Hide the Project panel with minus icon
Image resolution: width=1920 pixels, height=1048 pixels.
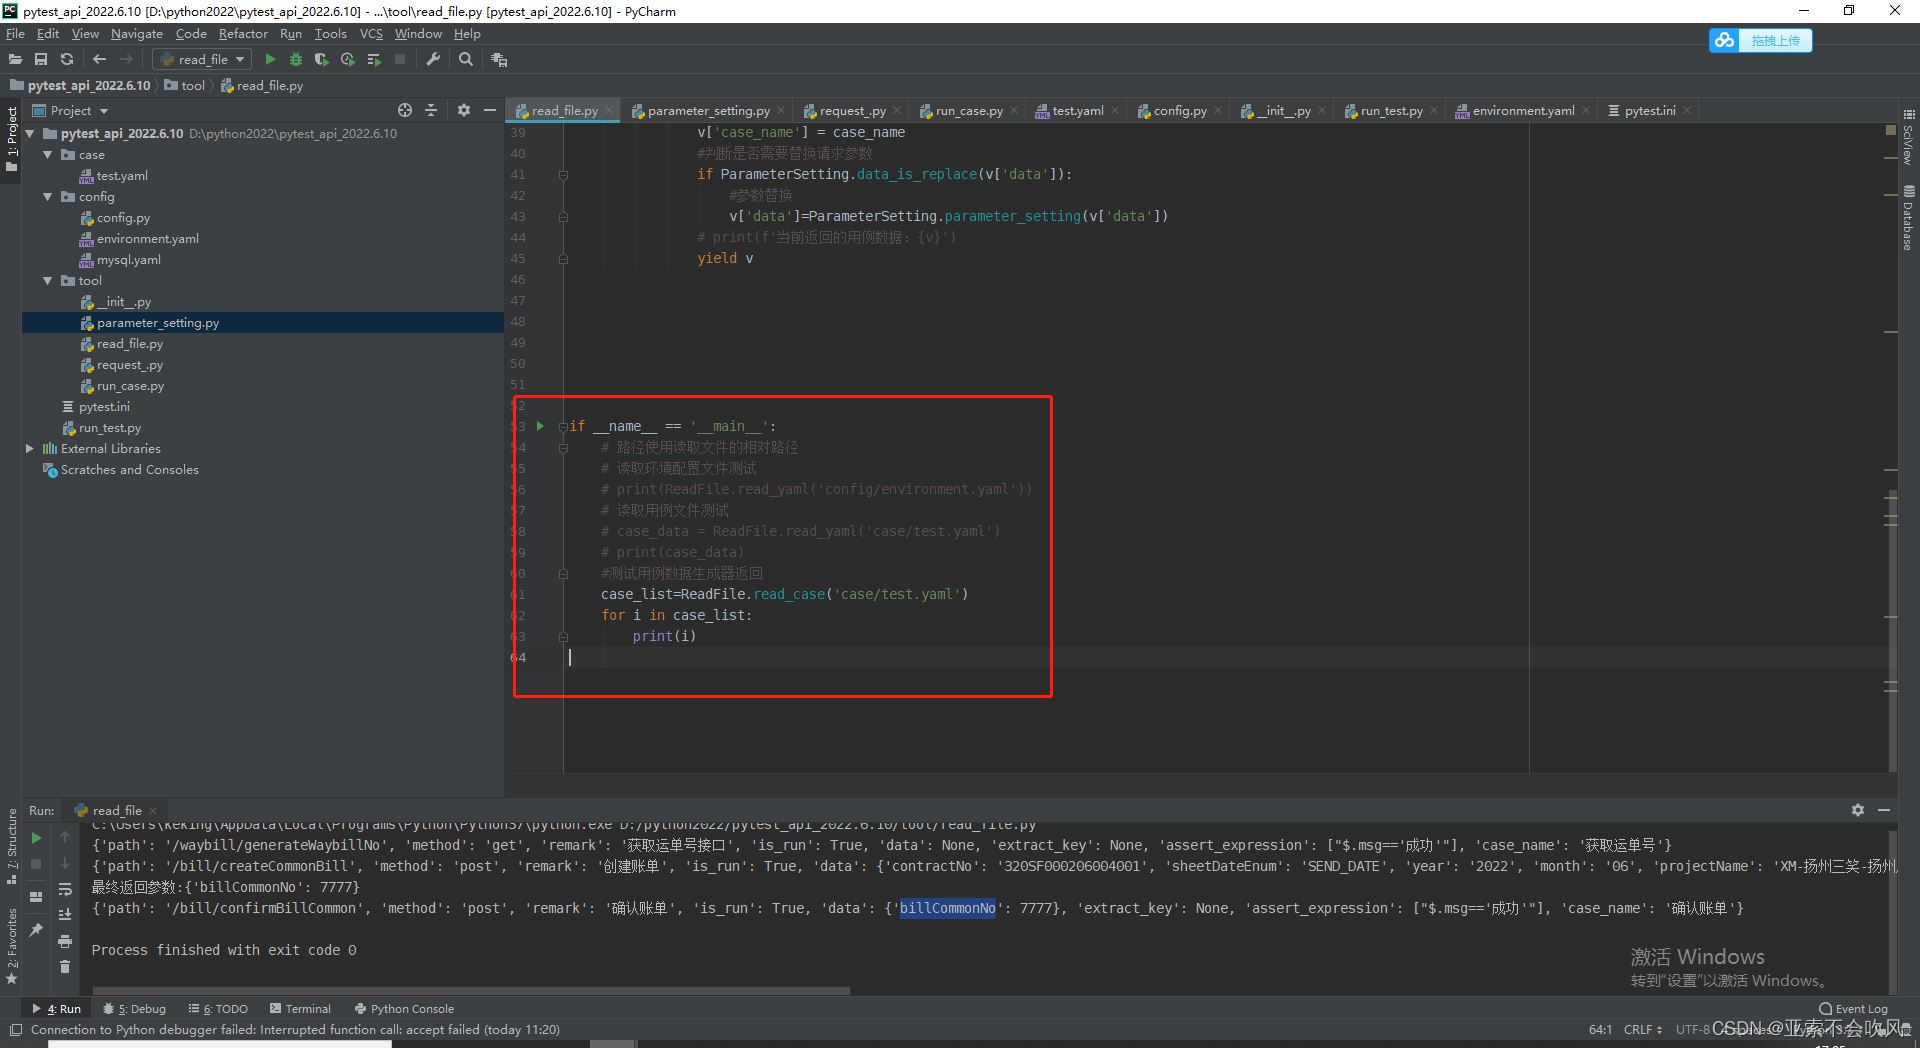[x=490, y=110]
